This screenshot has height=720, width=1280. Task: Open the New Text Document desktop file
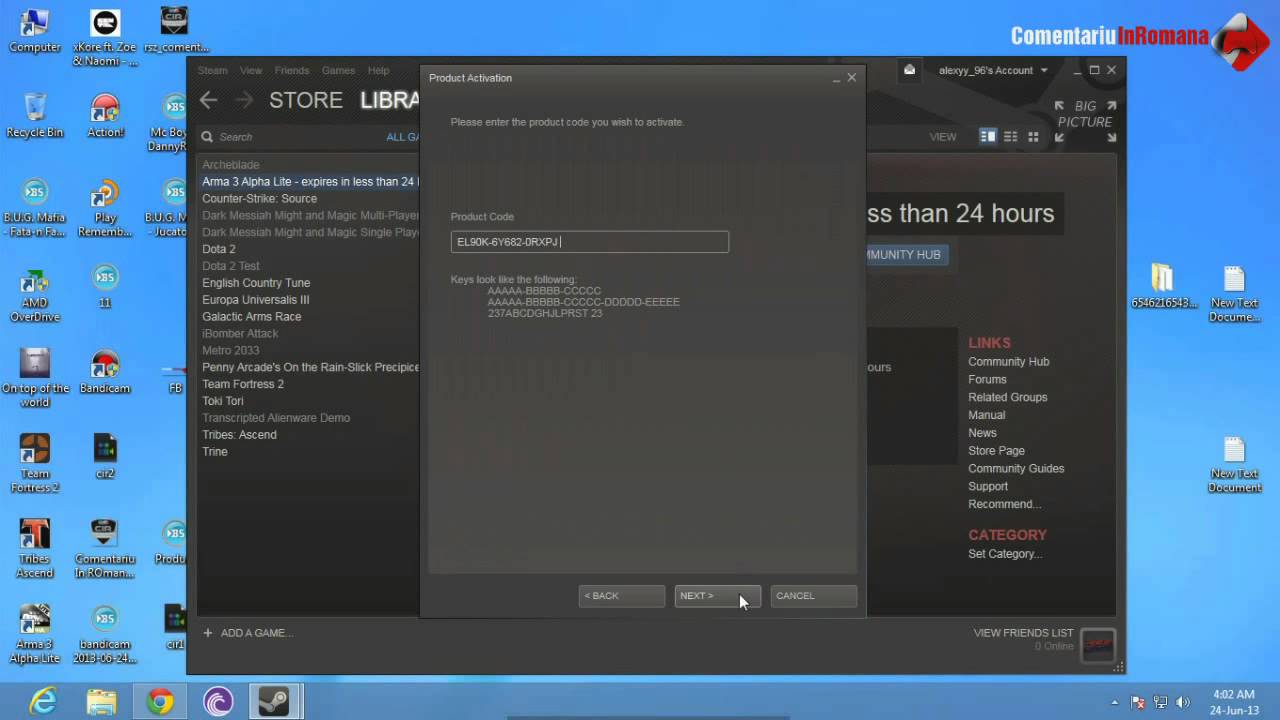(1234, 464)
